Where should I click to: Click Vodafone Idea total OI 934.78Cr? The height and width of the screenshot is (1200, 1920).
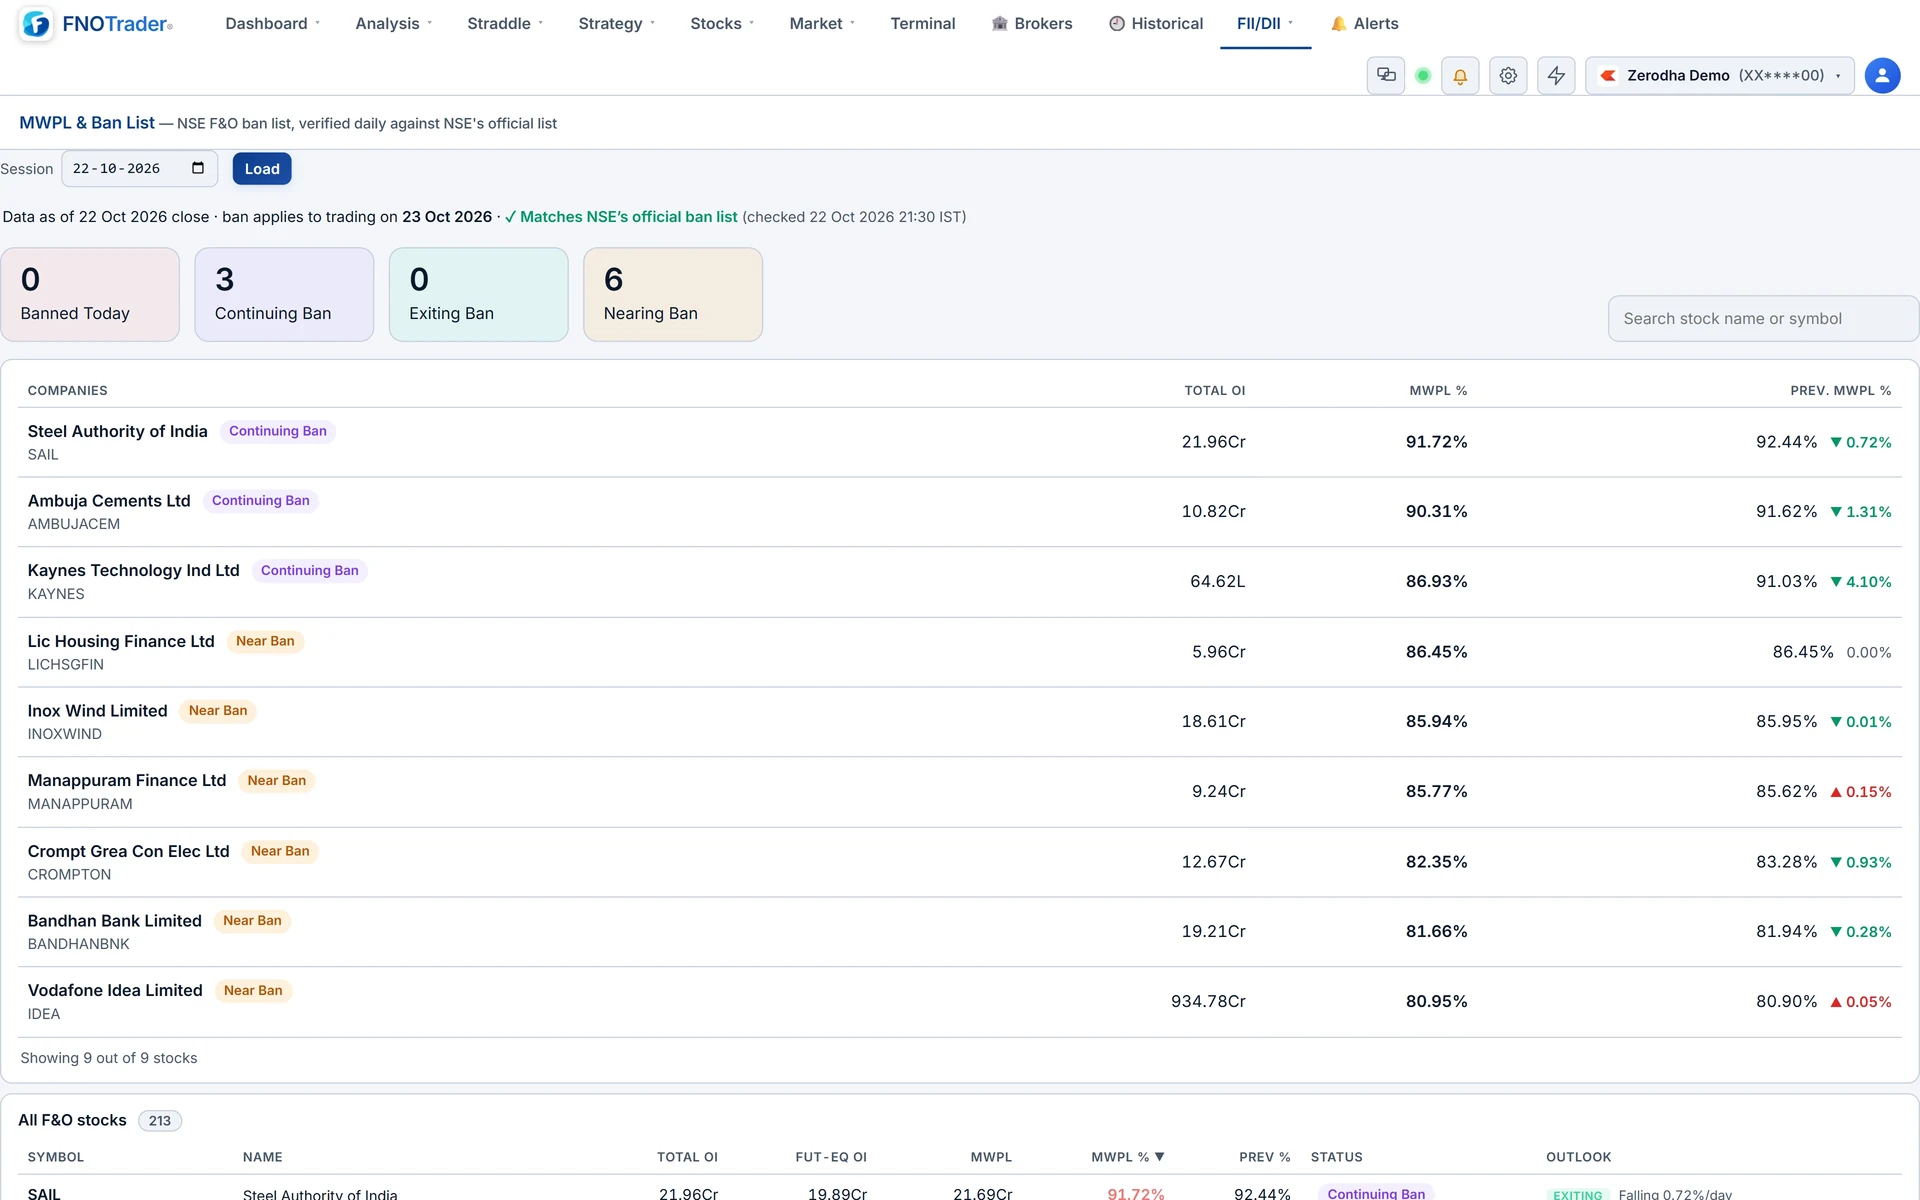click(1208, 1001)
